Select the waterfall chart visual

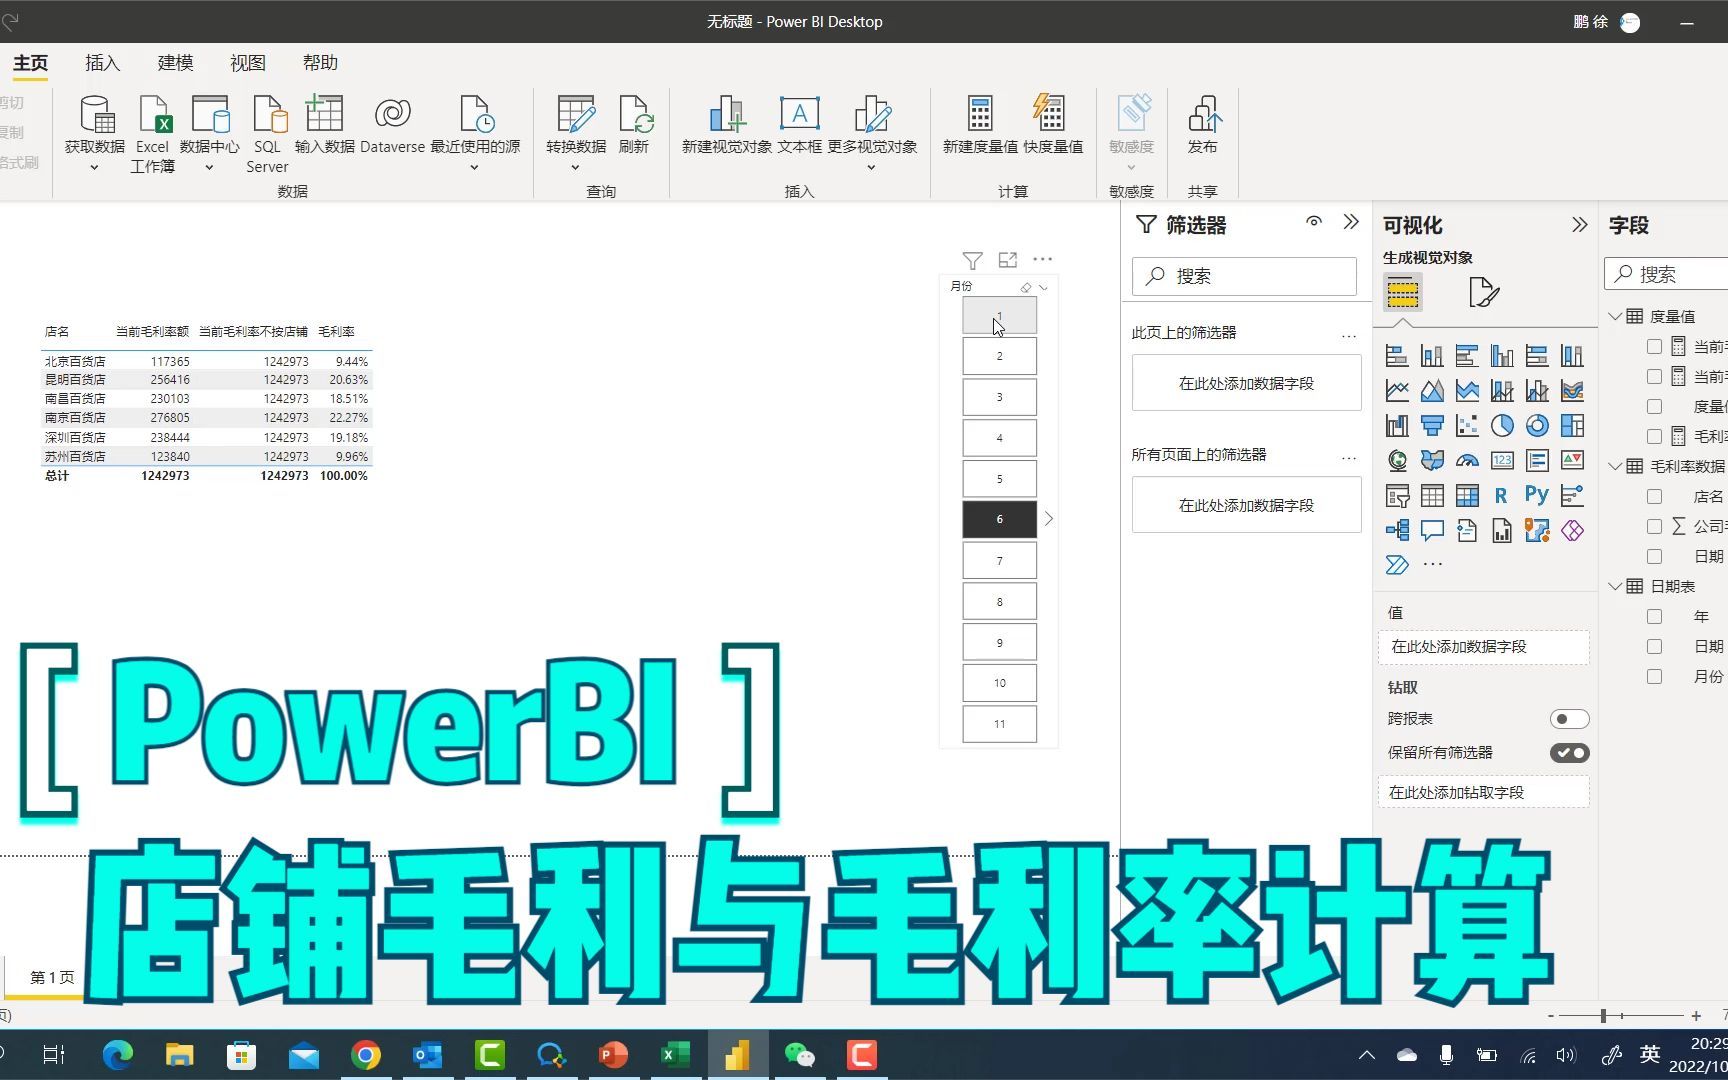click(1397, 426)
